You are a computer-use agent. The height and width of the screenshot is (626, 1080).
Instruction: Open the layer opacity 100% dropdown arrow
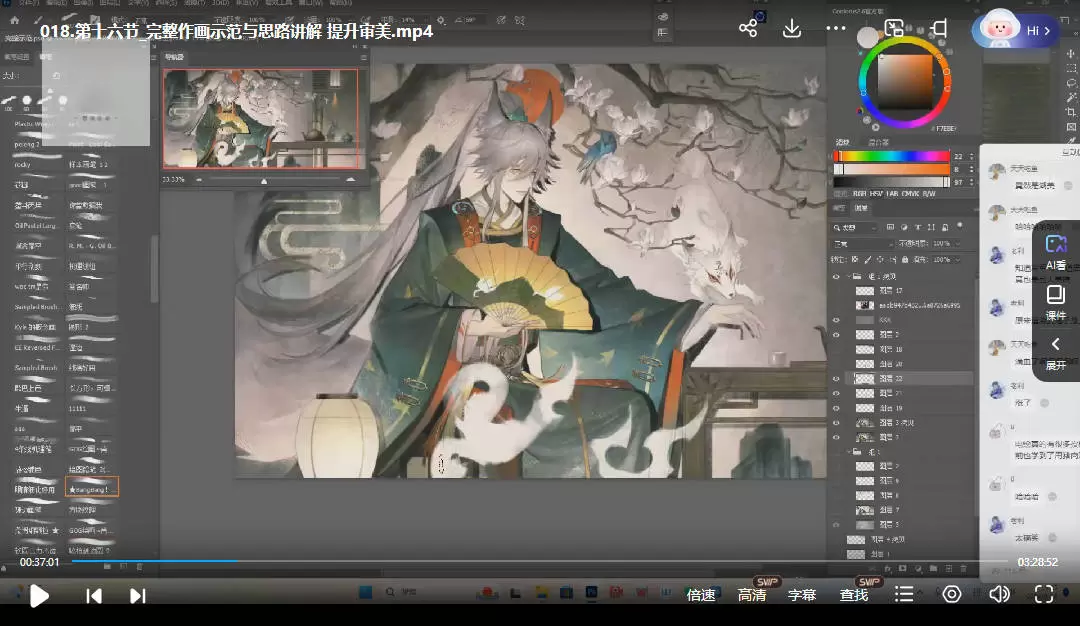click(957, 244)
